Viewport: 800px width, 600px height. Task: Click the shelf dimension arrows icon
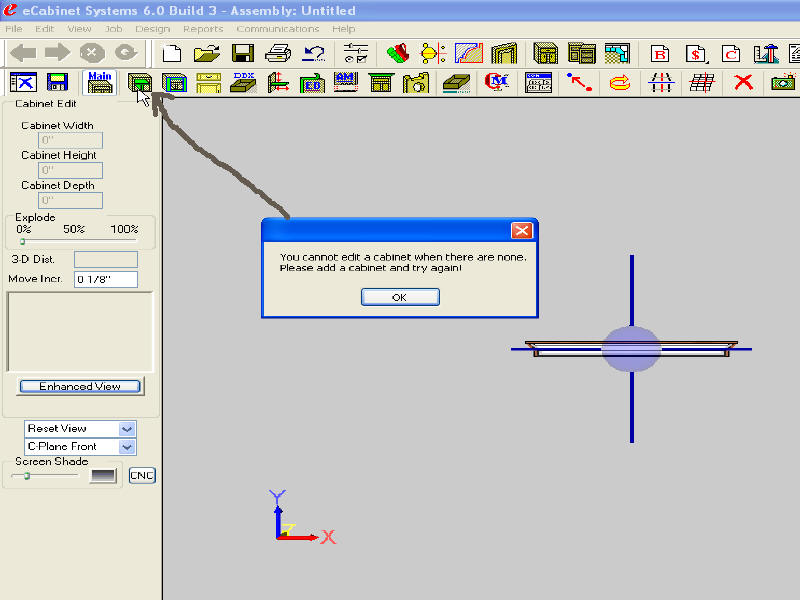[x=279, y=83]
